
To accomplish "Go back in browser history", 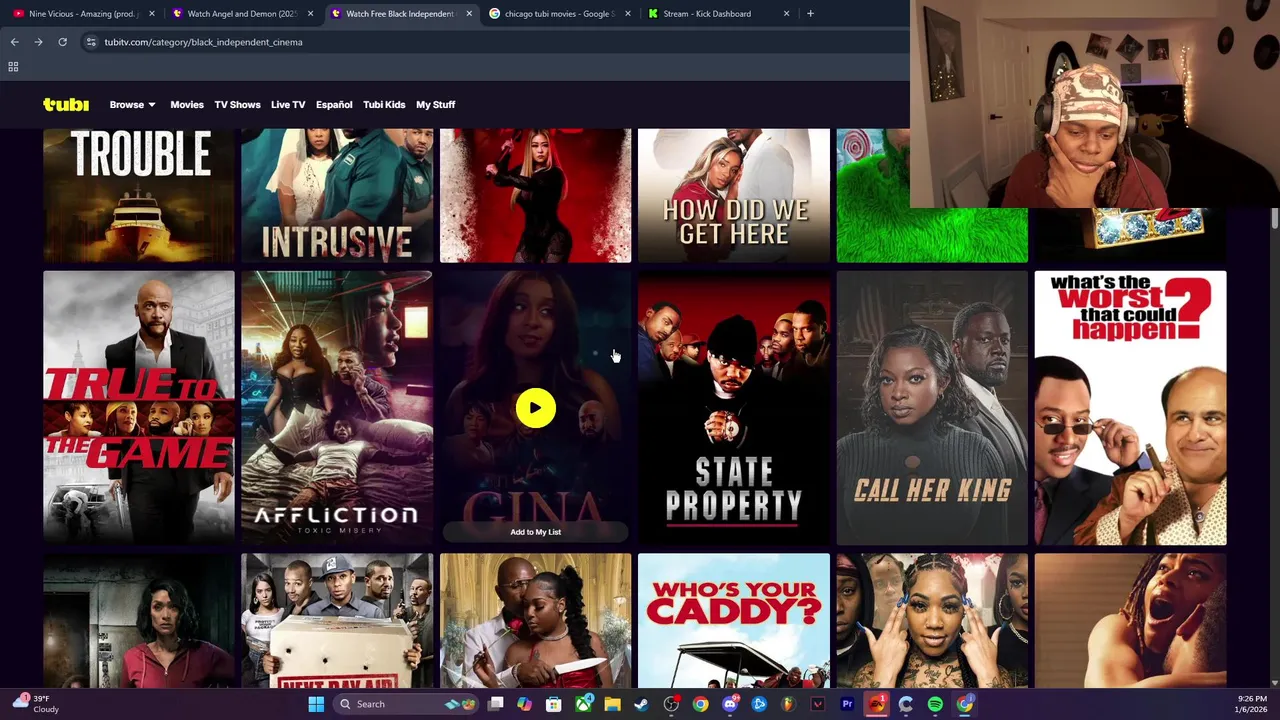I will 14,42.
